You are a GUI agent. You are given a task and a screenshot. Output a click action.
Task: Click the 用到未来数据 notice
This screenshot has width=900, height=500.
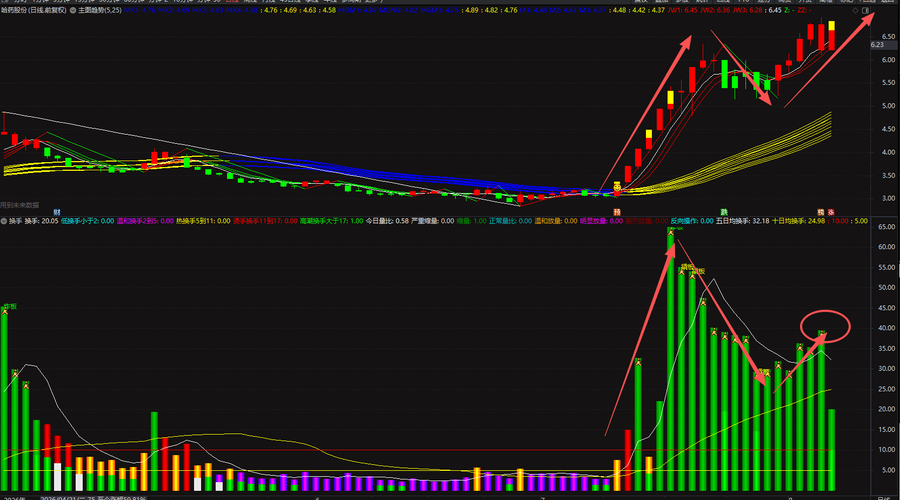pyautogui.click(x=20, y=205)
